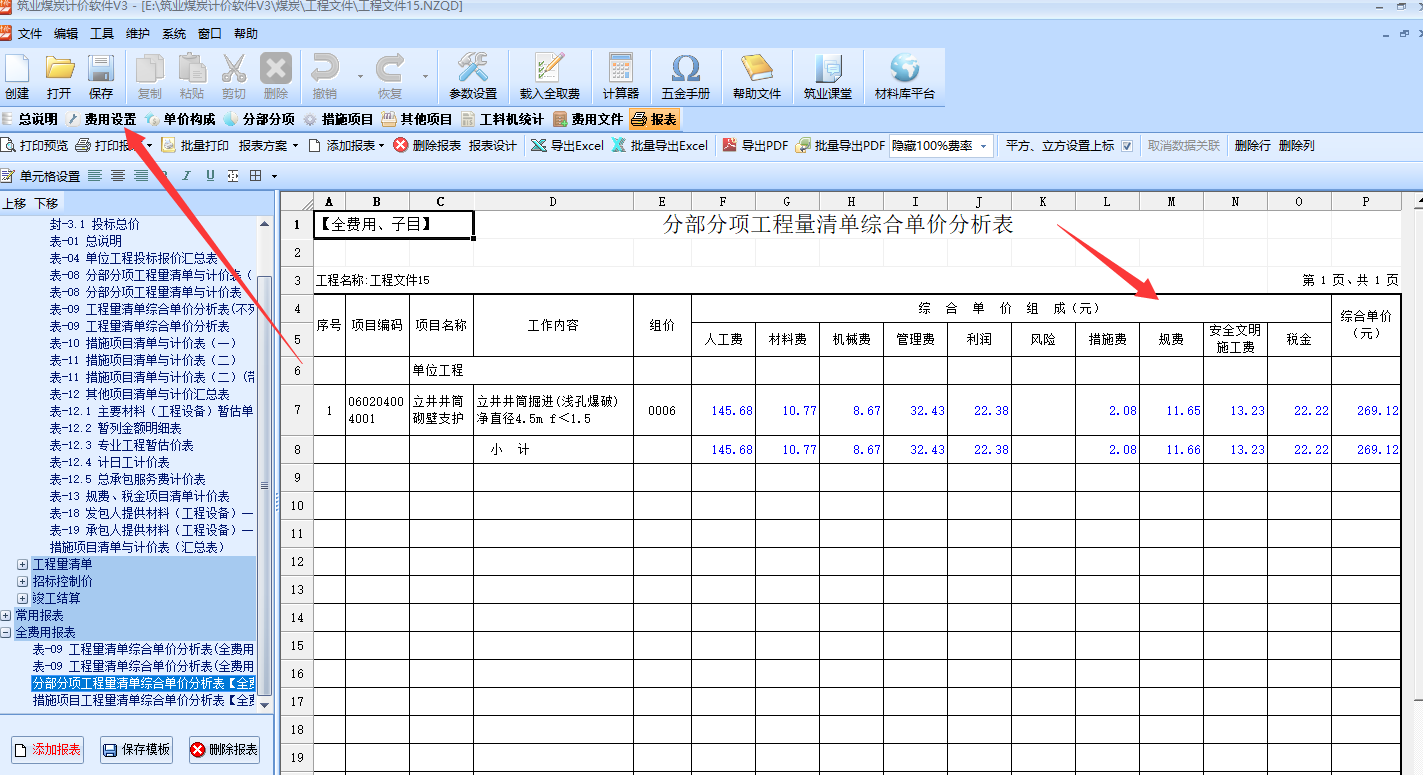
Task: Click the 恢复 redo icon
Action: coord(389,69)
